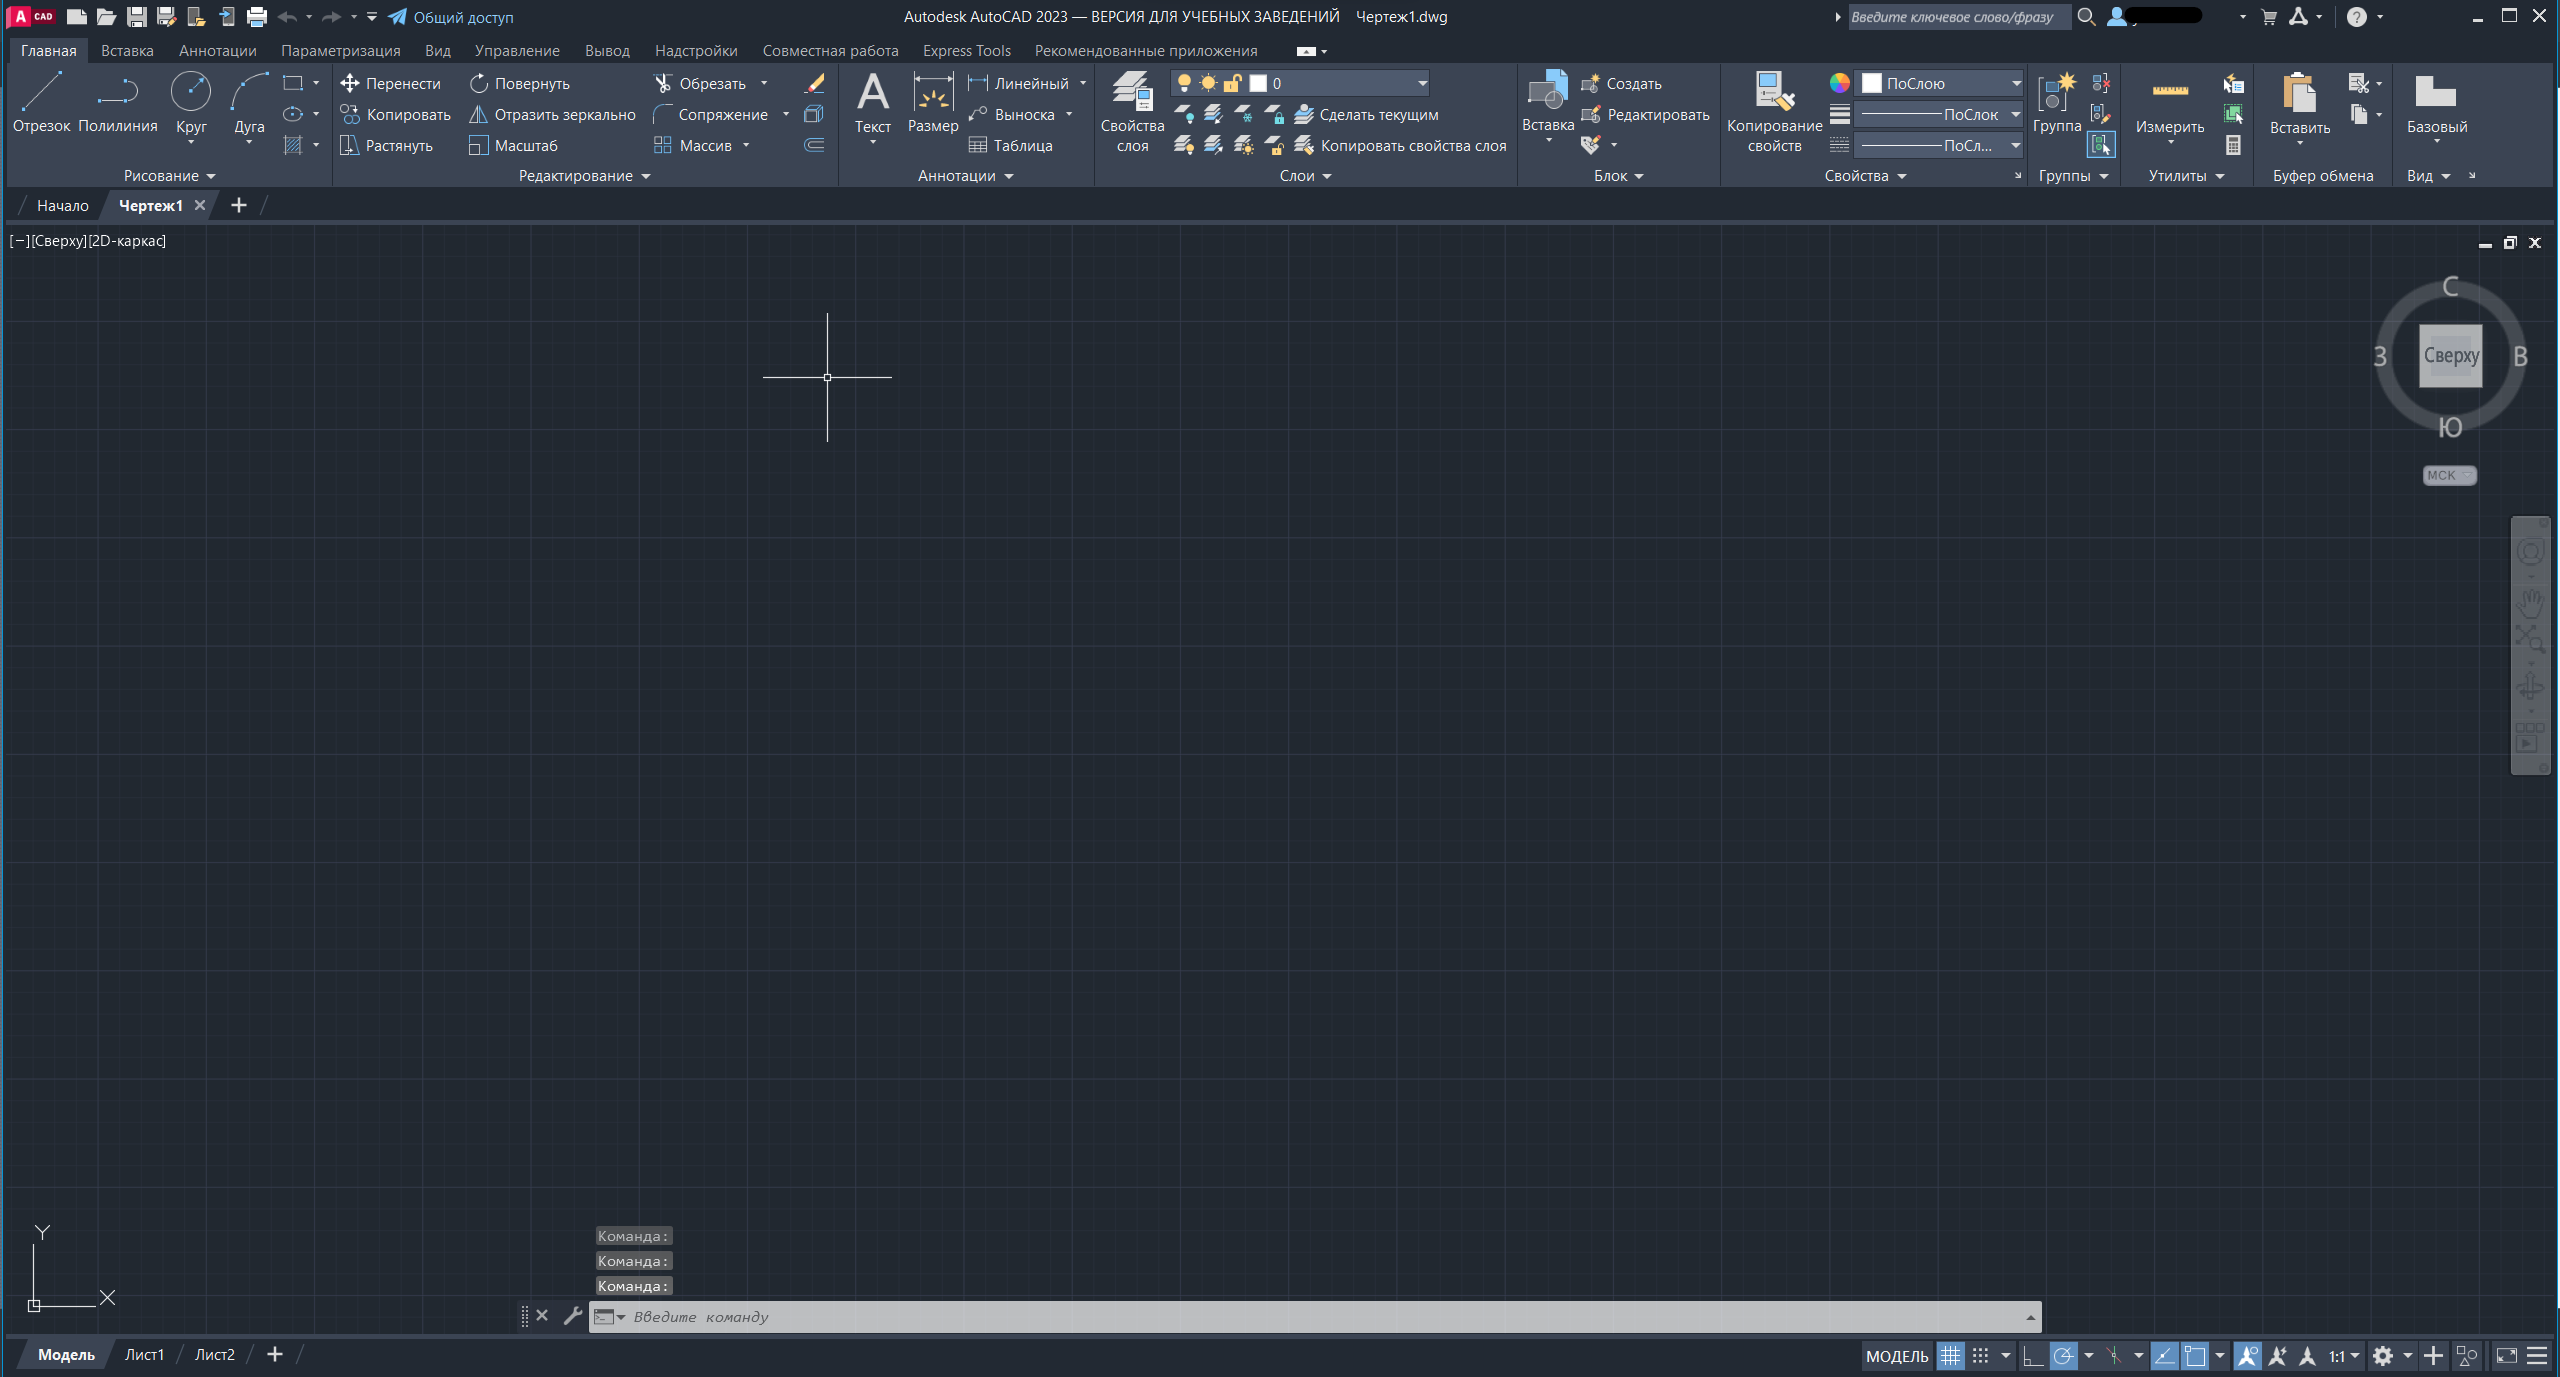Click the Редактировать block button
This screenshot has width=2560, height=1377.
[1645, 114]
